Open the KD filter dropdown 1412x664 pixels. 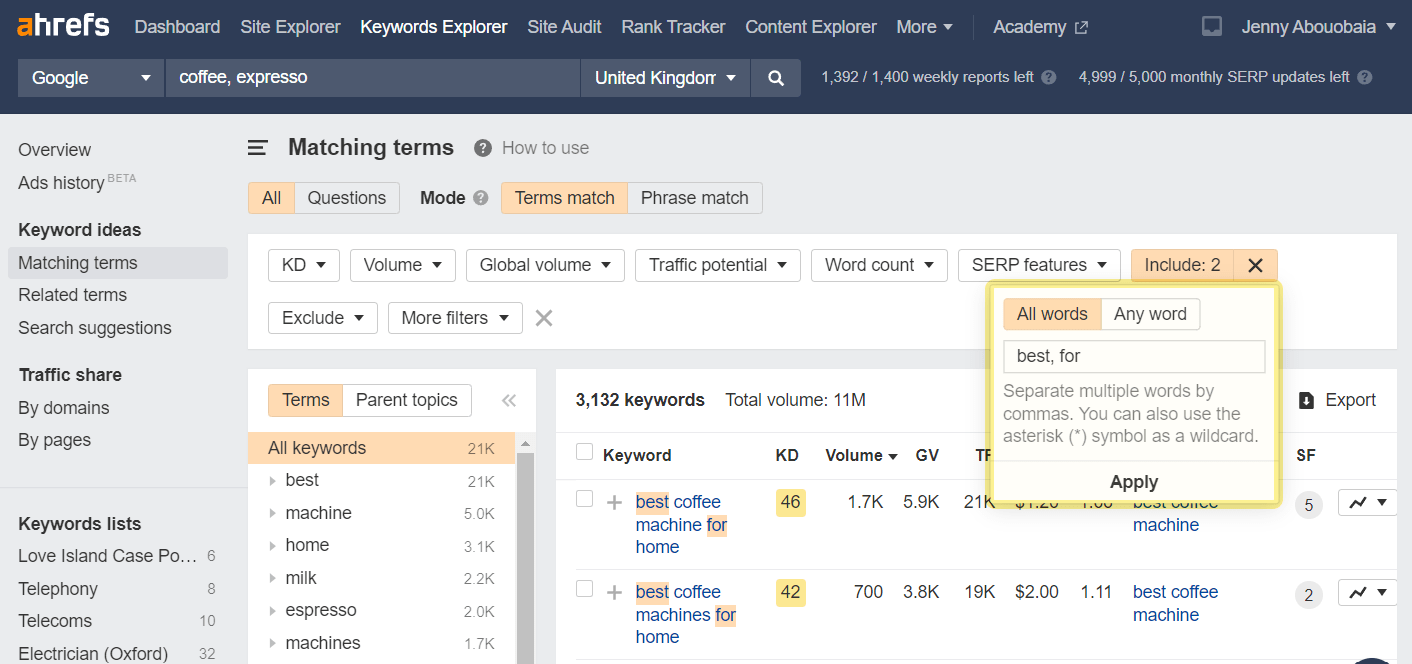pos(303,265)
